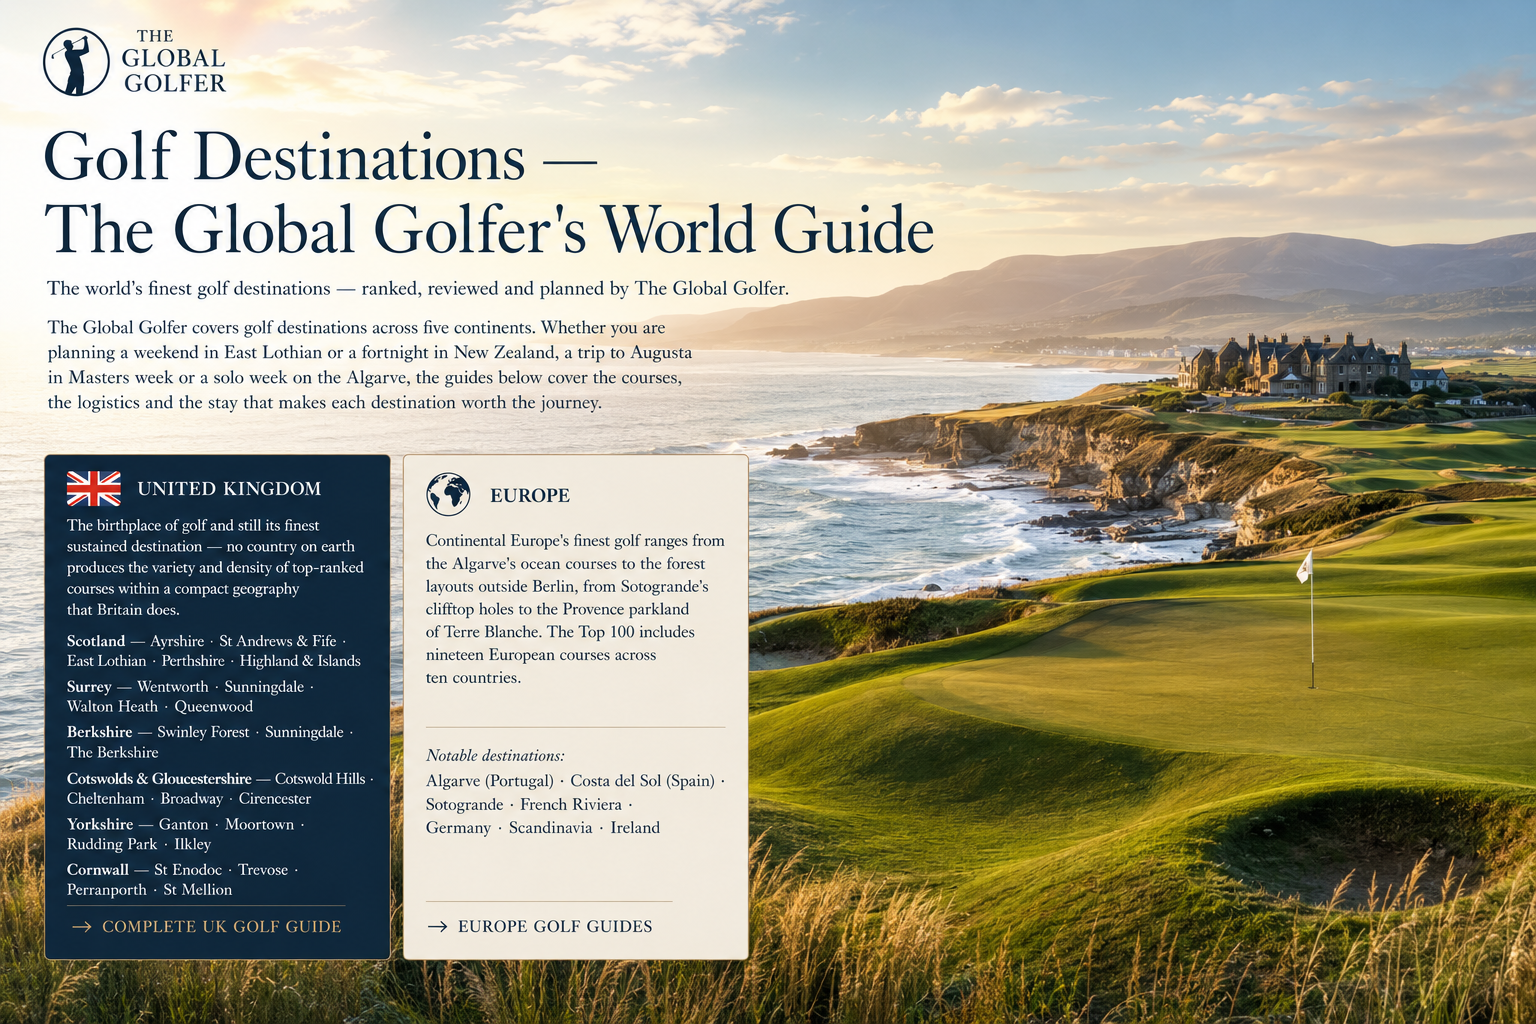Open the Cornwall region entry
The width and height of the screenshot is (1536, 1024).
point(98,870)
